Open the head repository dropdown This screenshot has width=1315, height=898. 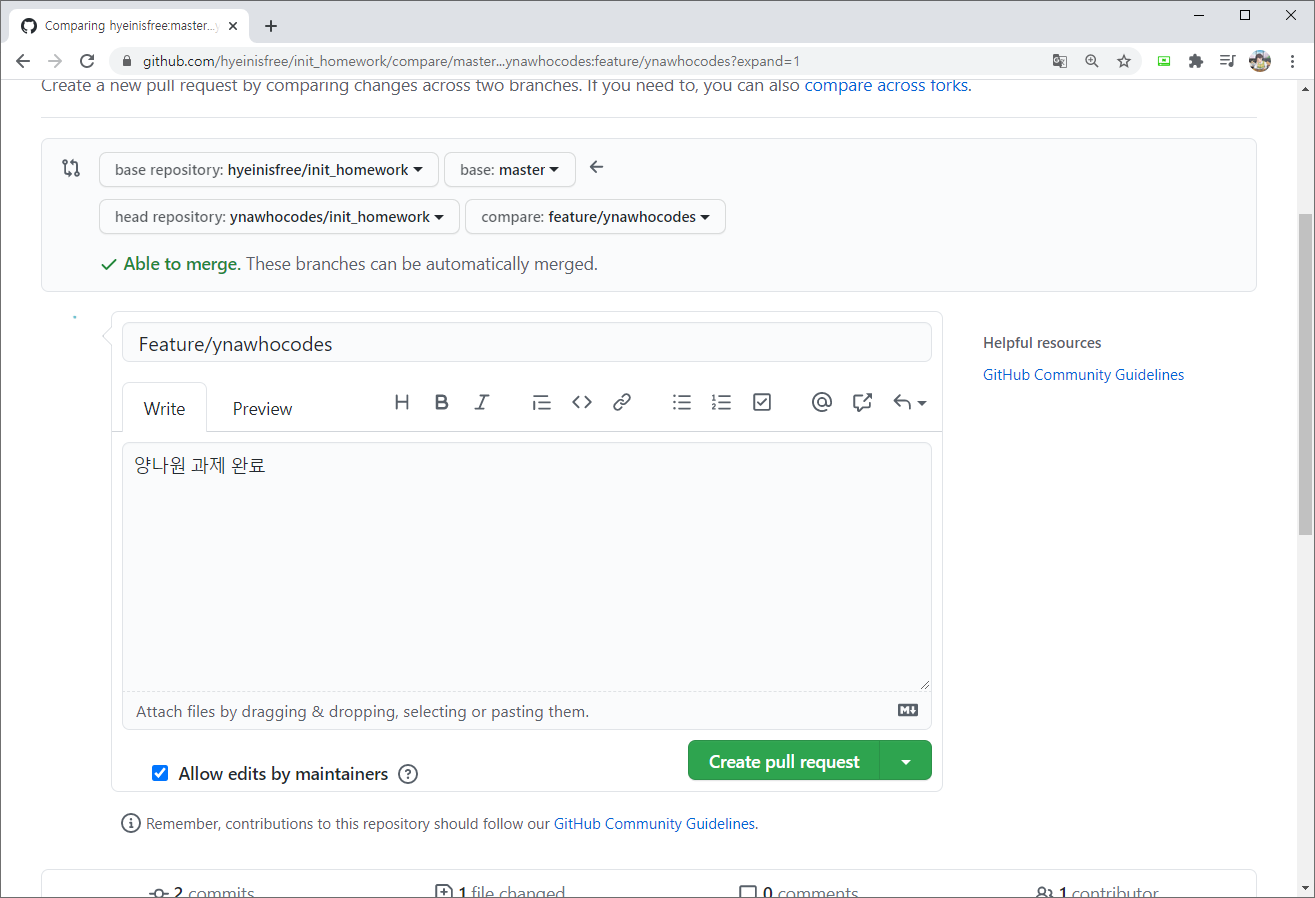click(279, 217)
